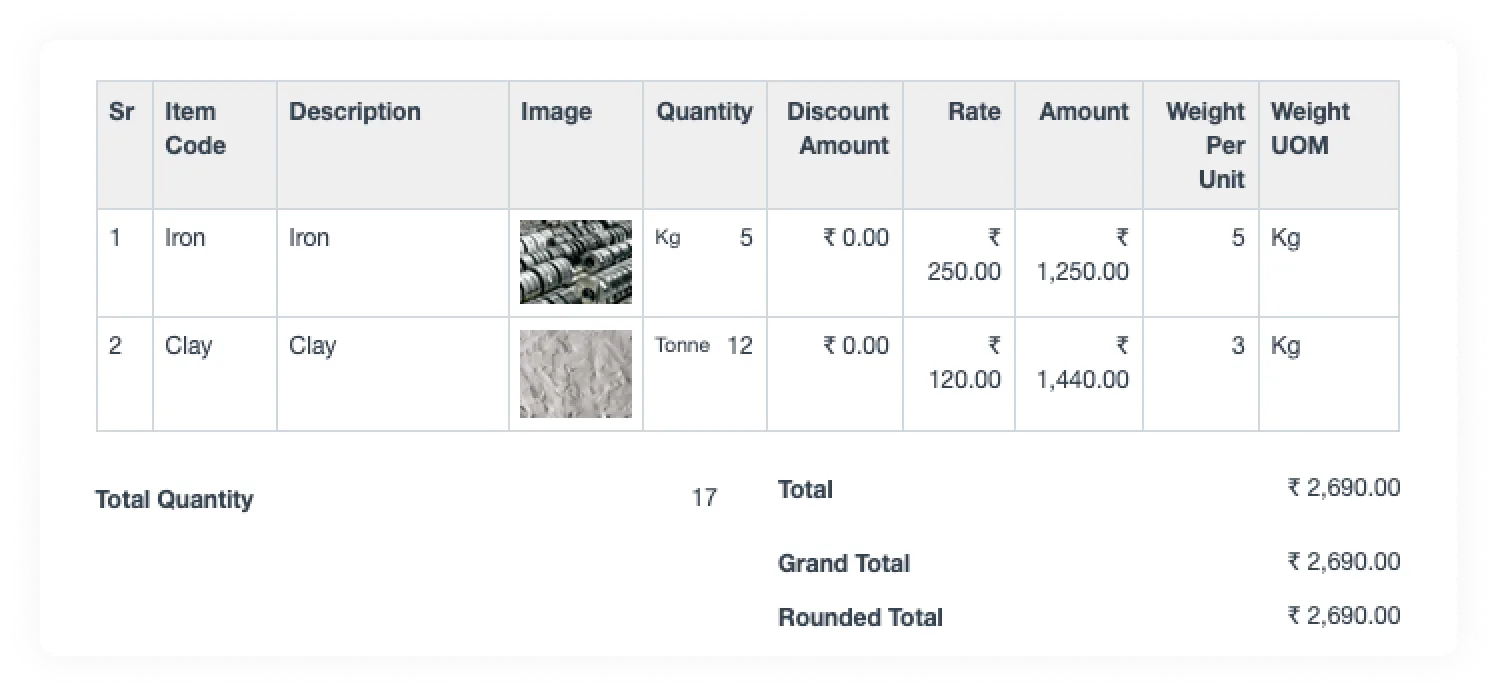
Task: Click the Weight Per Unit header
Action: tap(1205, 145)
